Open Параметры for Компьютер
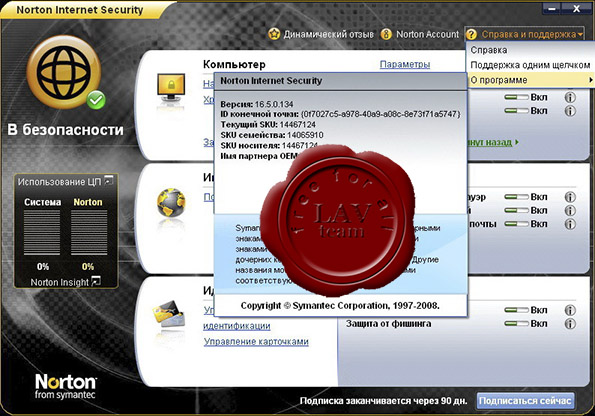 pyautogui.click(x=405, y=64)
